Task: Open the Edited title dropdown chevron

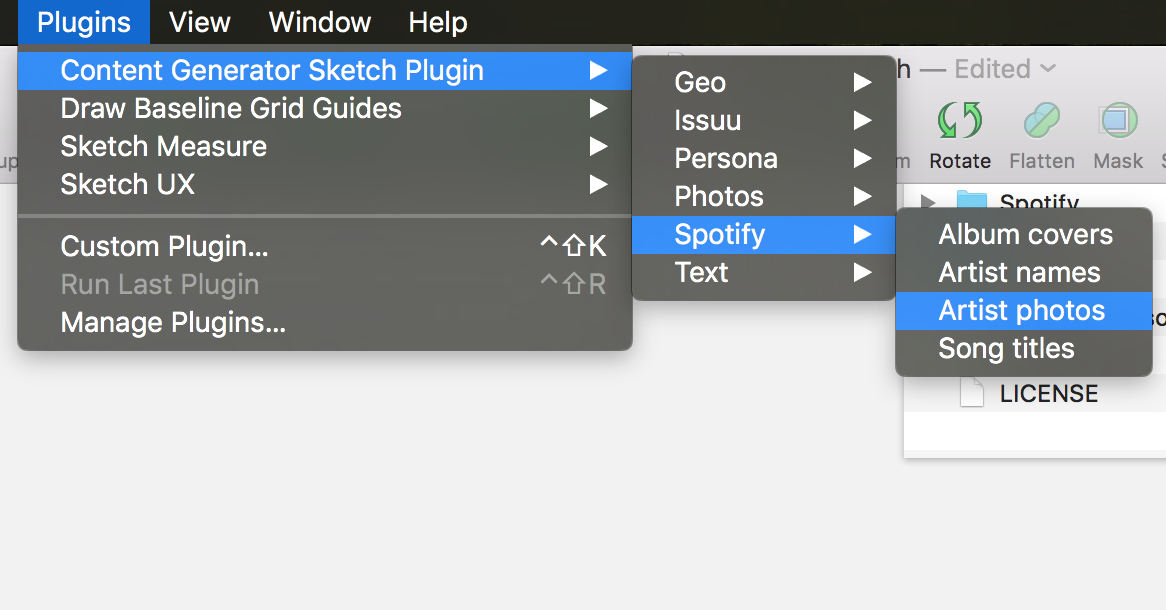Action: pyautogui.click(x=1048, y=69)
